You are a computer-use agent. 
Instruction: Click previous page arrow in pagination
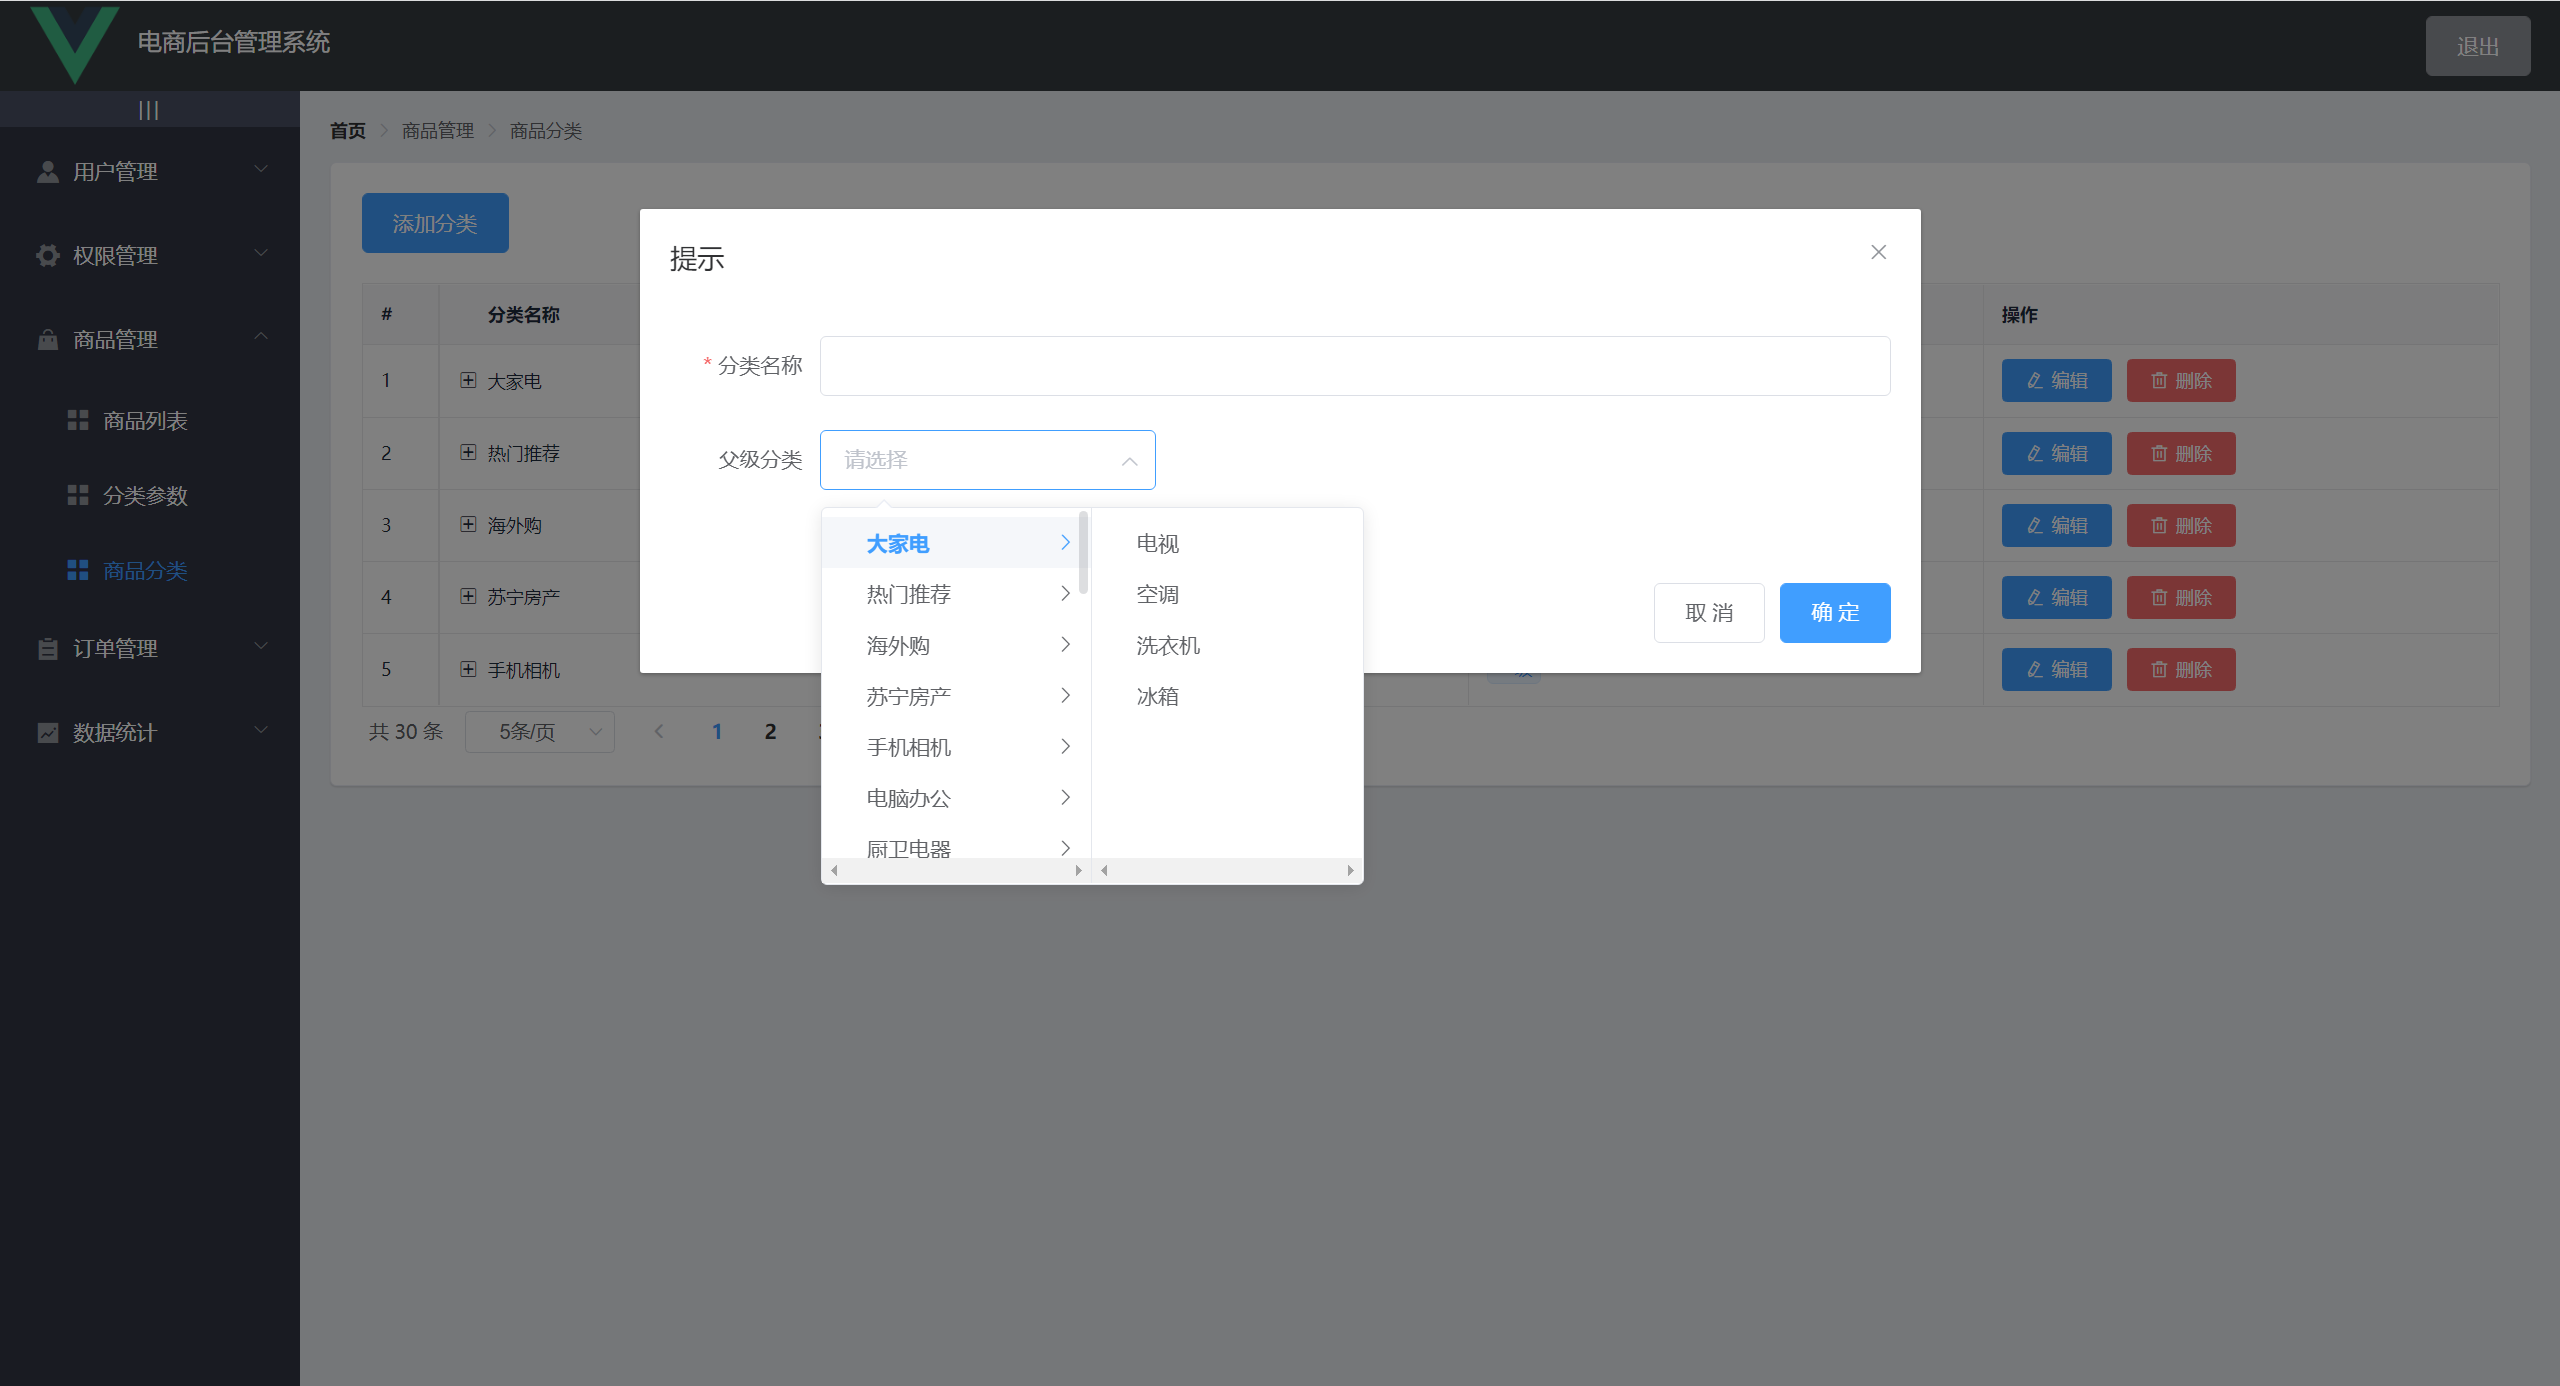click(x=659, y=732)
